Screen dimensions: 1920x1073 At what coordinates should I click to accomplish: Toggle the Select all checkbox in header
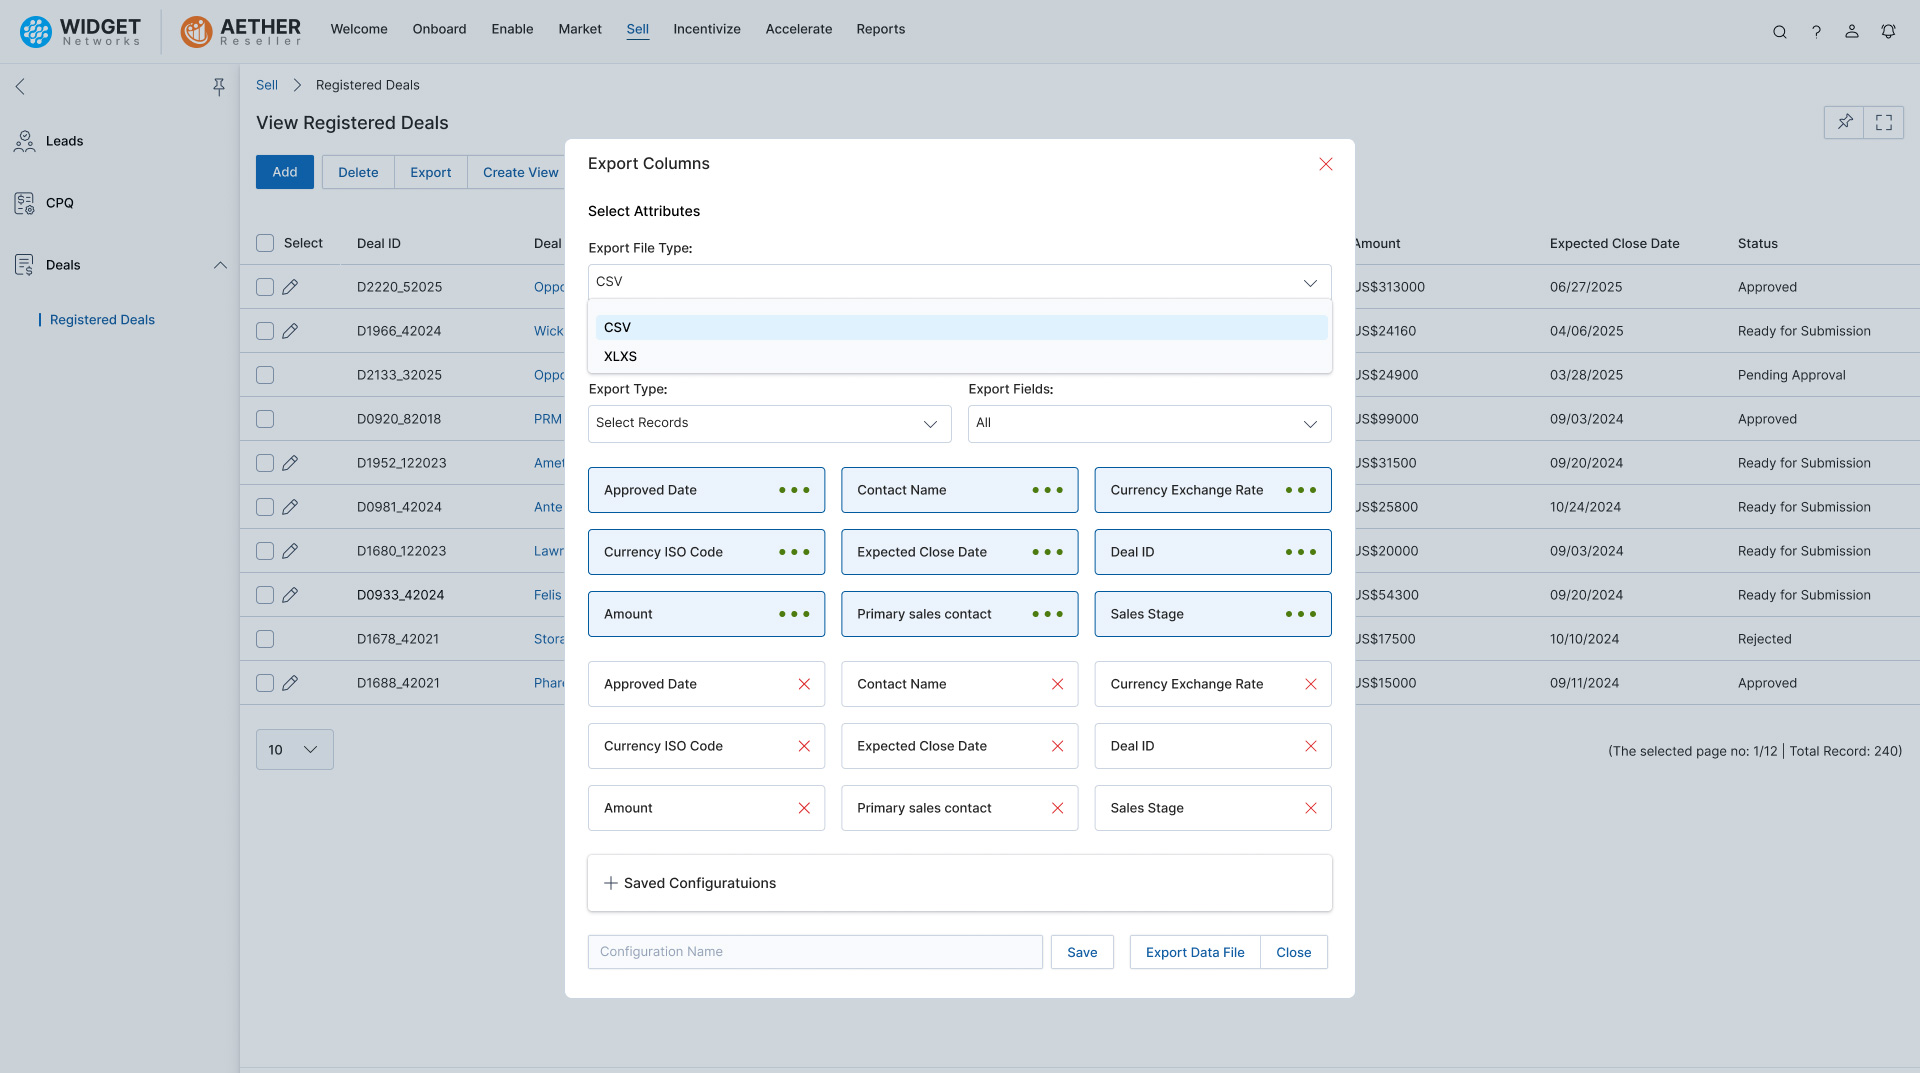pos(265,243)
